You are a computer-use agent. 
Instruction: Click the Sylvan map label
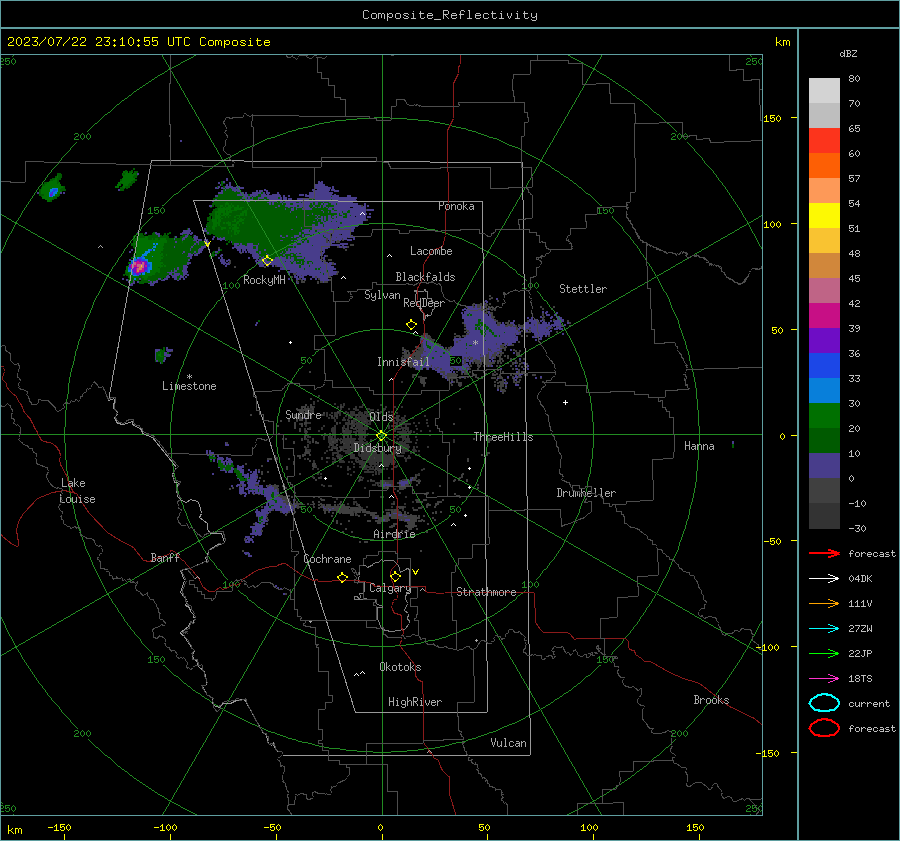tap(382, 295)
